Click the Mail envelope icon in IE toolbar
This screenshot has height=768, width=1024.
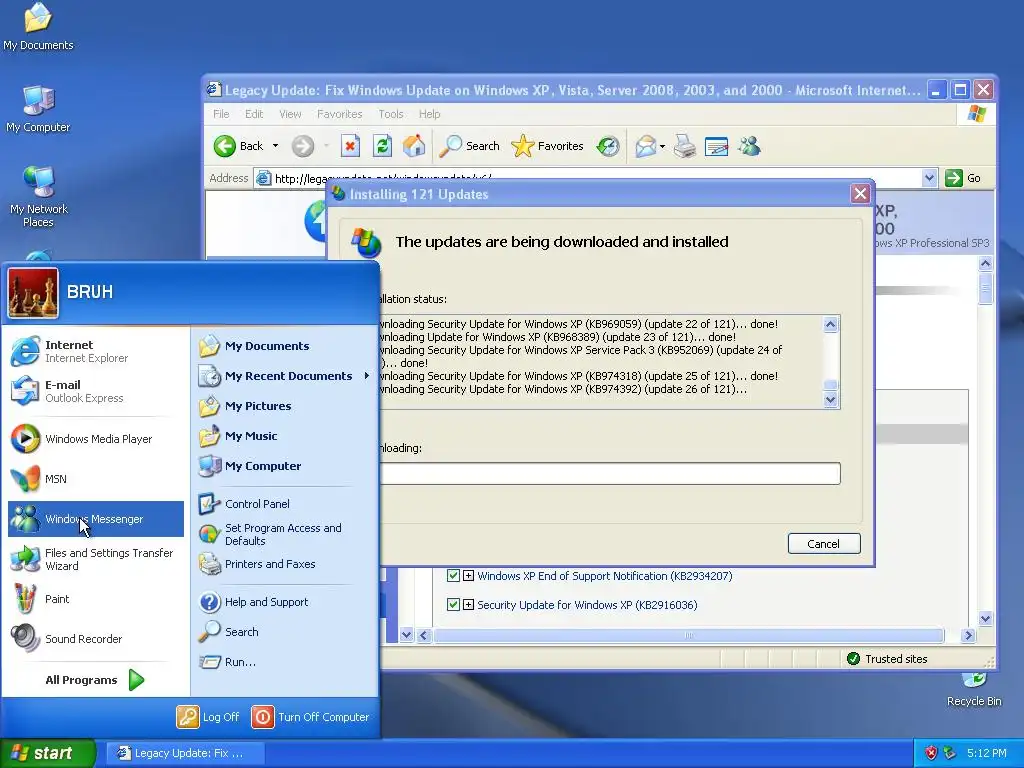click(x=645, y=146)
